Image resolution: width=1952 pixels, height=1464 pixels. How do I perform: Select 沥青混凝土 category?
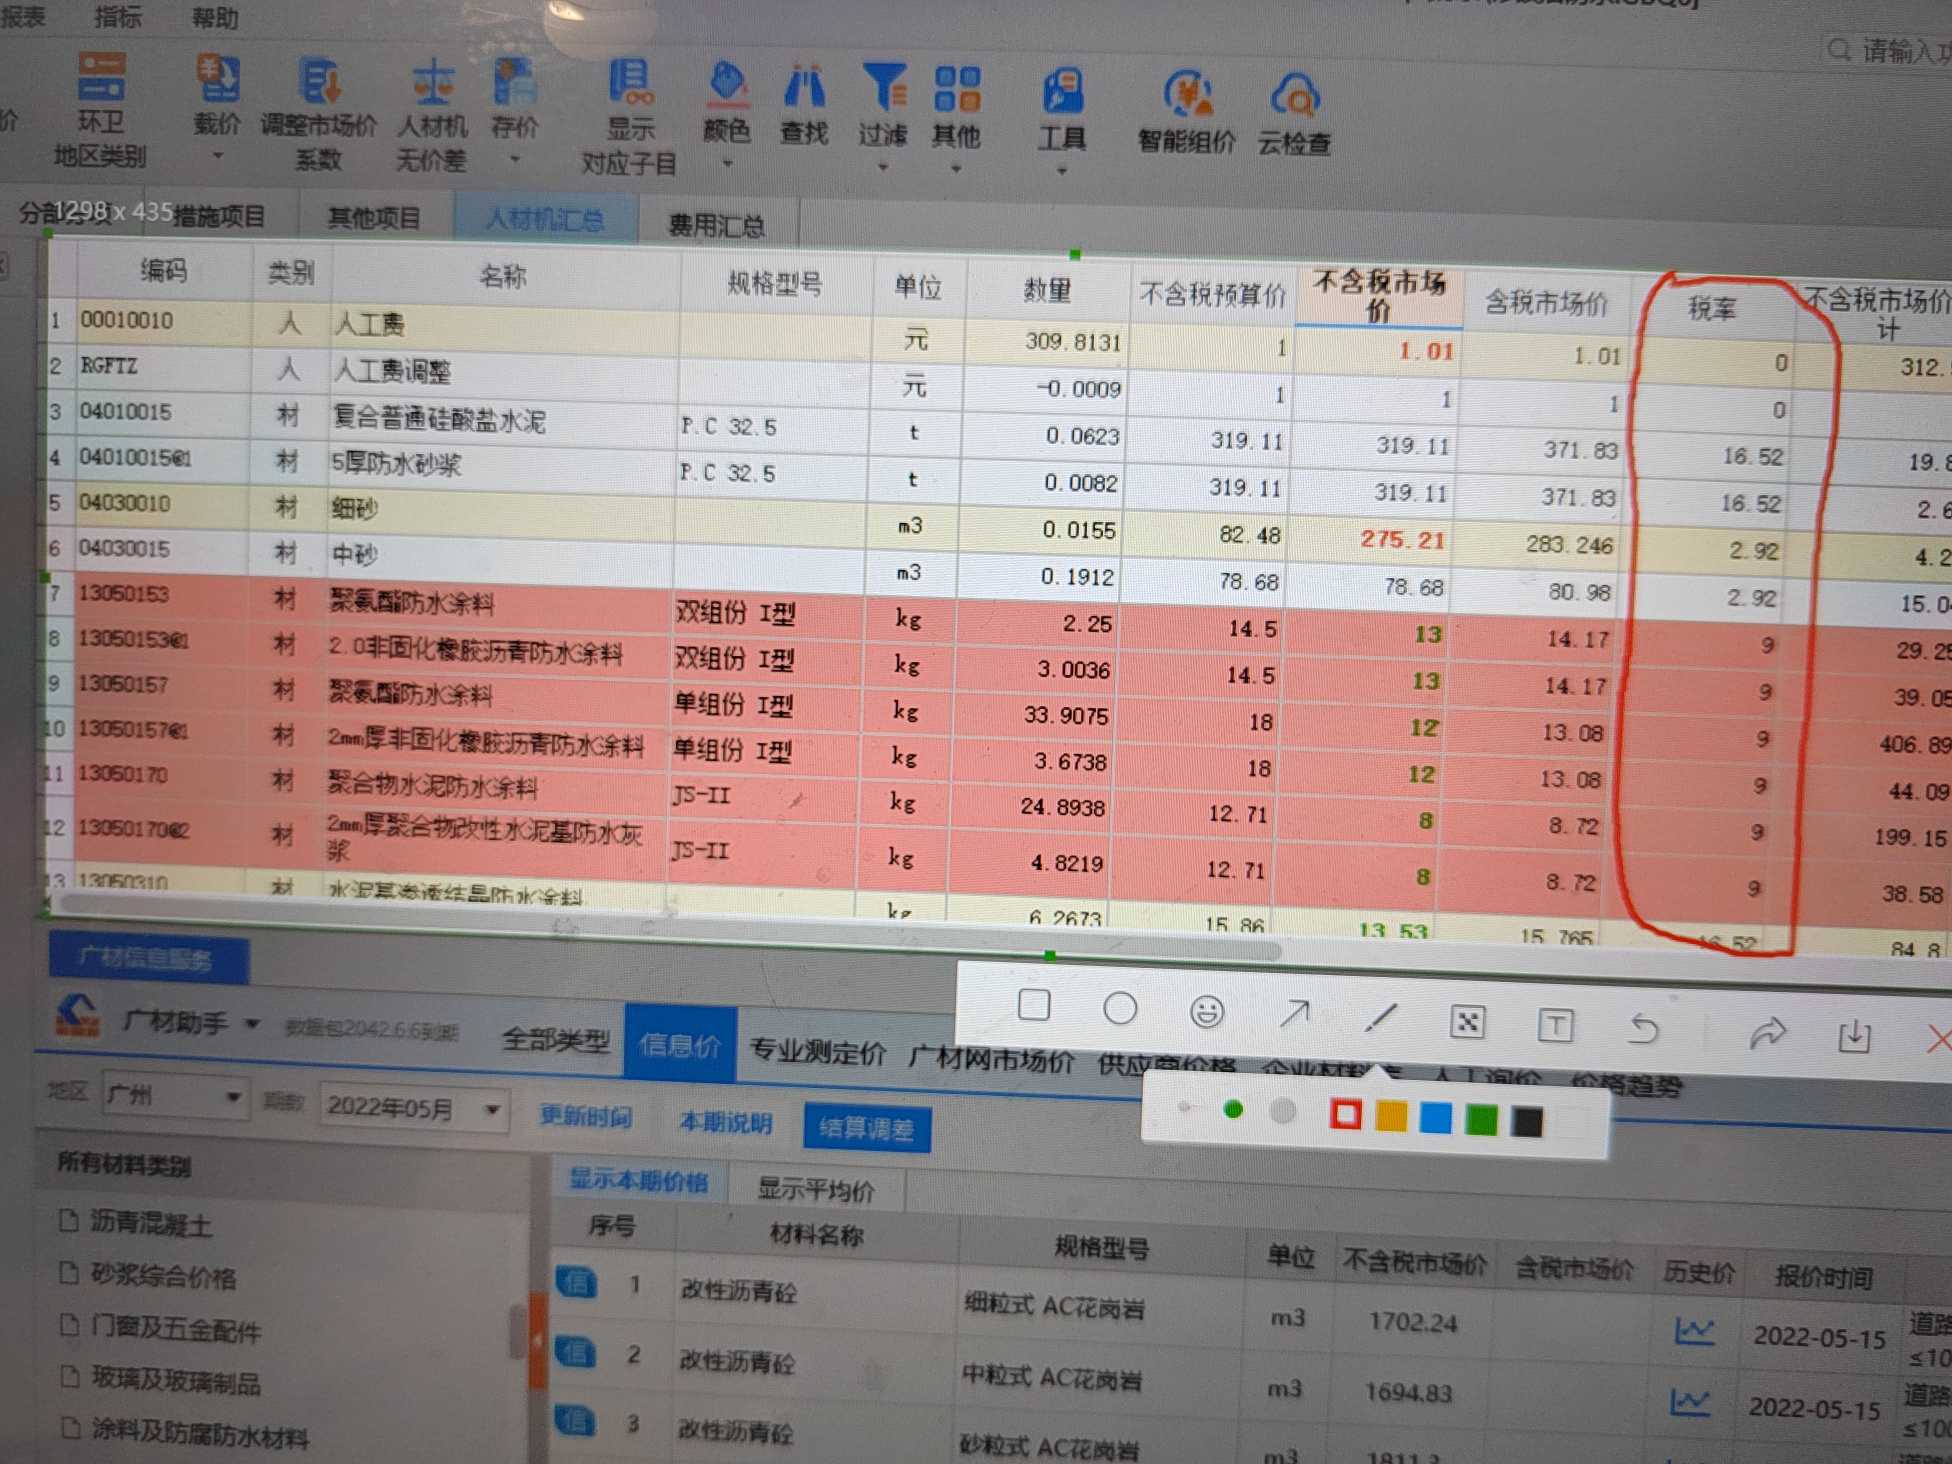[150, 1223]
